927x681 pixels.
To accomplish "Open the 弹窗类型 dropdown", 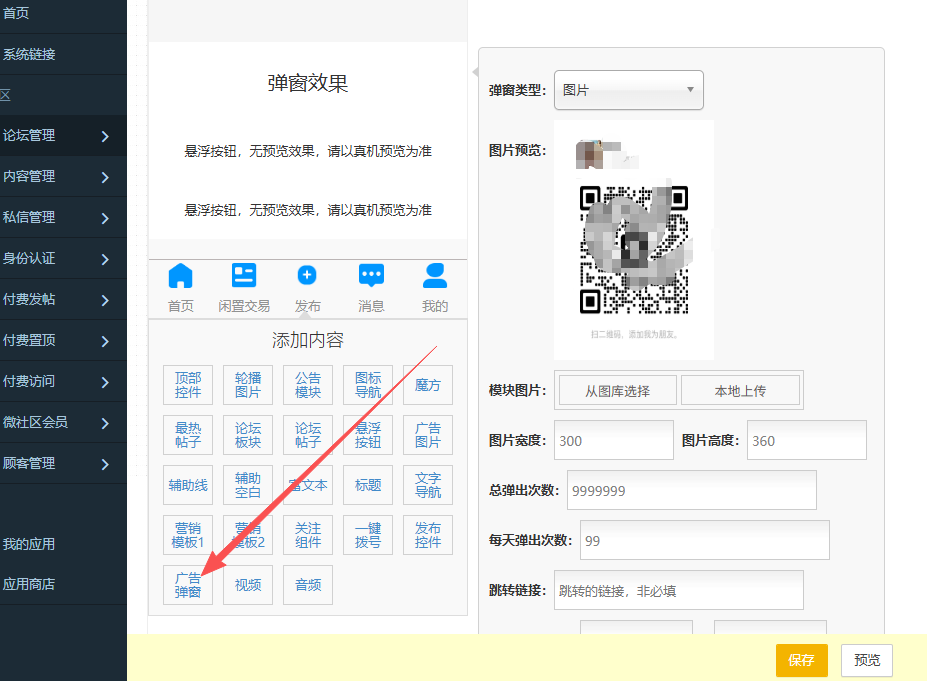I will 628,90.
